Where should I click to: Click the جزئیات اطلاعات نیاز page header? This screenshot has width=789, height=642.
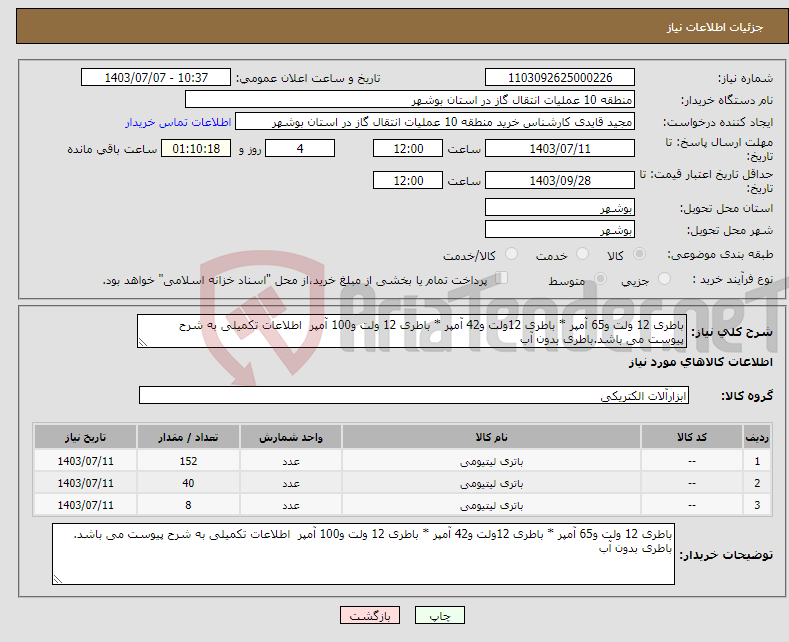(x=715, y=27)
